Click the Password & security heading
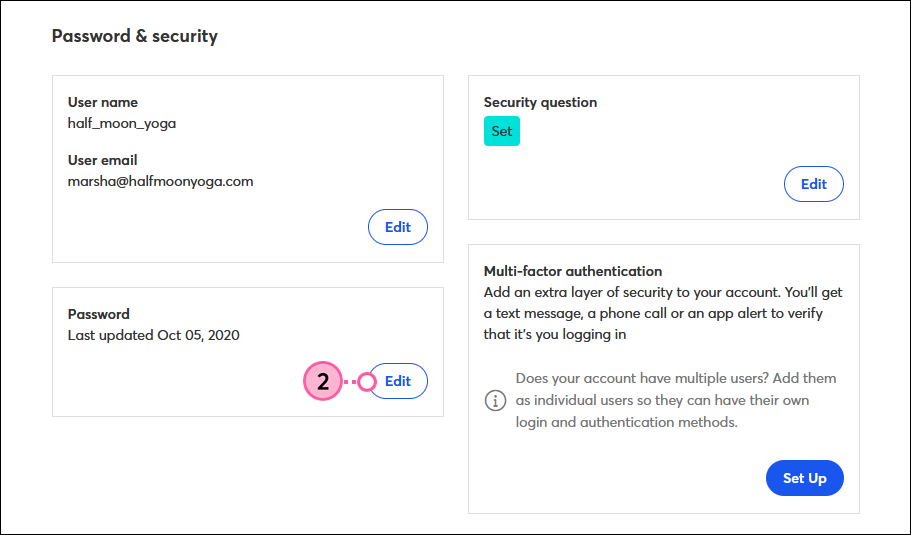Screen dimensions: 911x535 (135, 36)
